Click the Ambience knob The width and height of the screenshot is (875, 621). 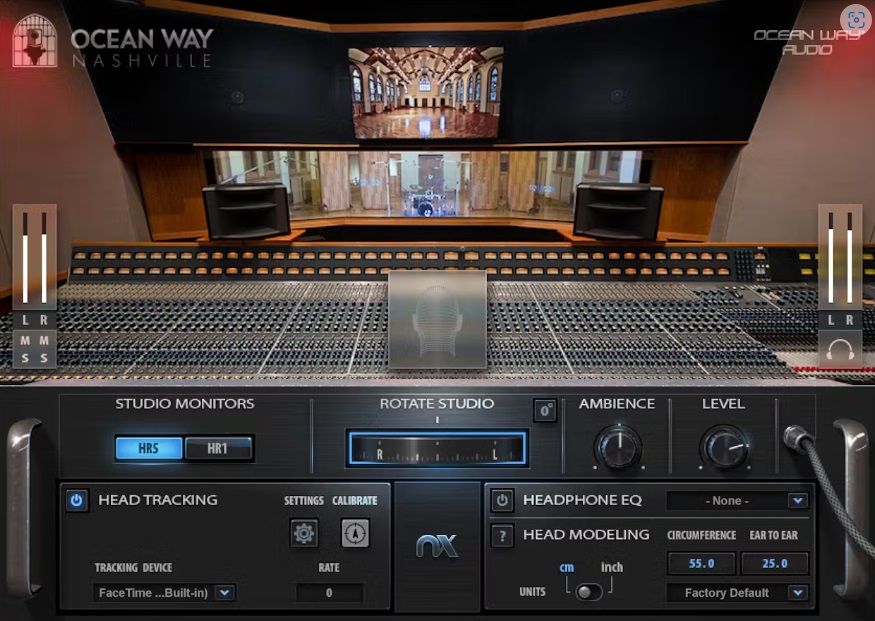(x=617, y=447)
